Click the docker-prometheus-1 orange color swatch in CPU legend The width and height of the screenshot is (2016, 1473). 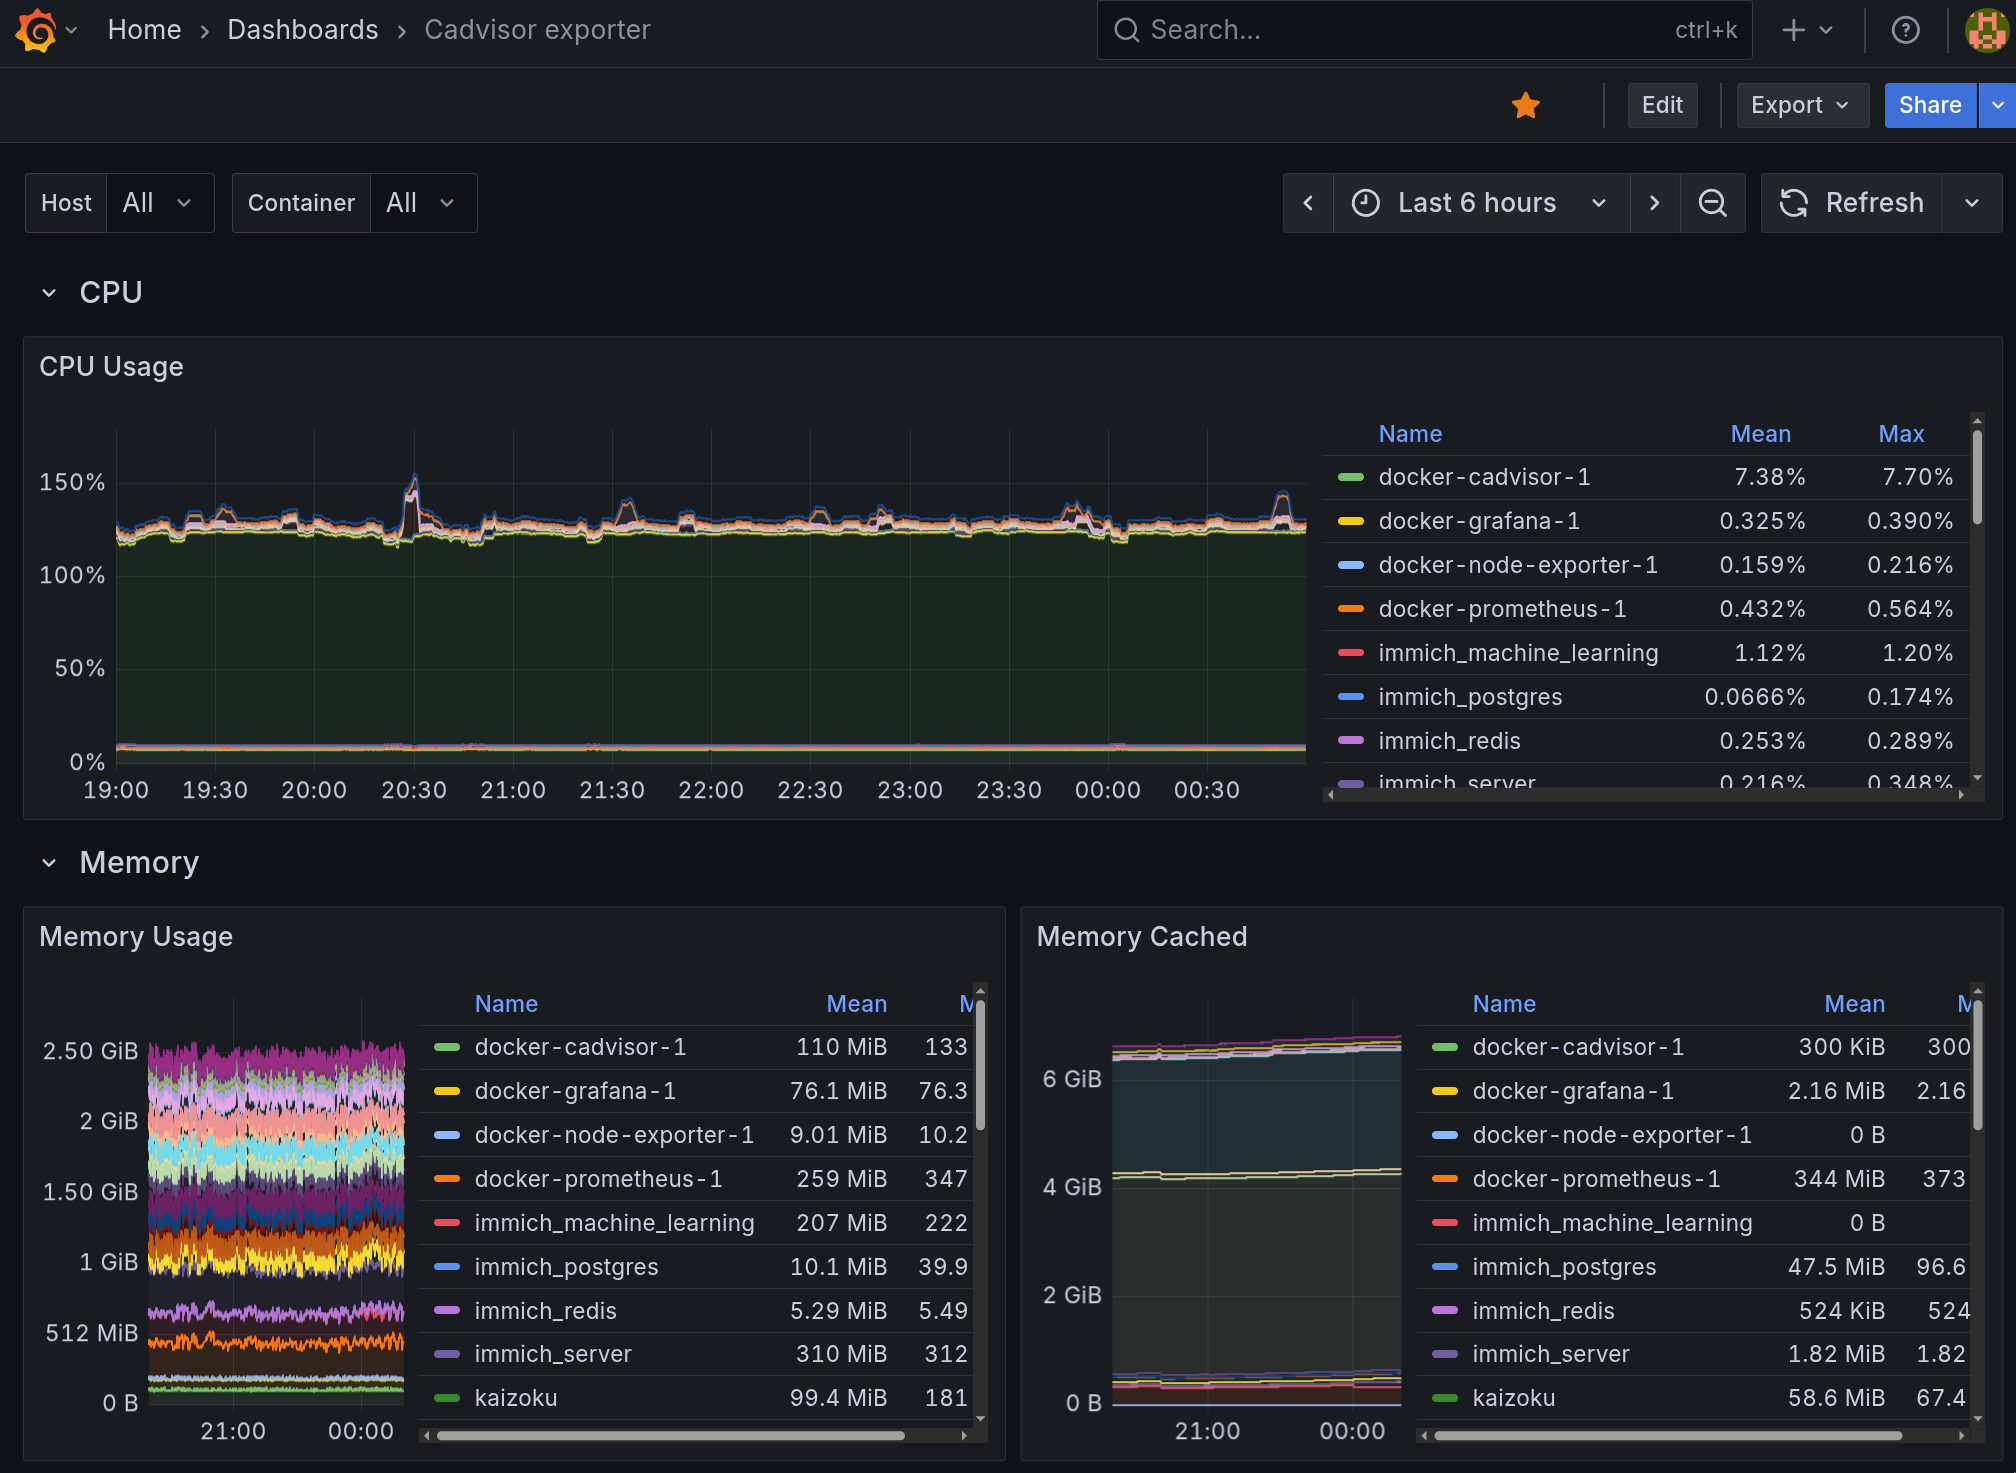tap(1350, 609)
